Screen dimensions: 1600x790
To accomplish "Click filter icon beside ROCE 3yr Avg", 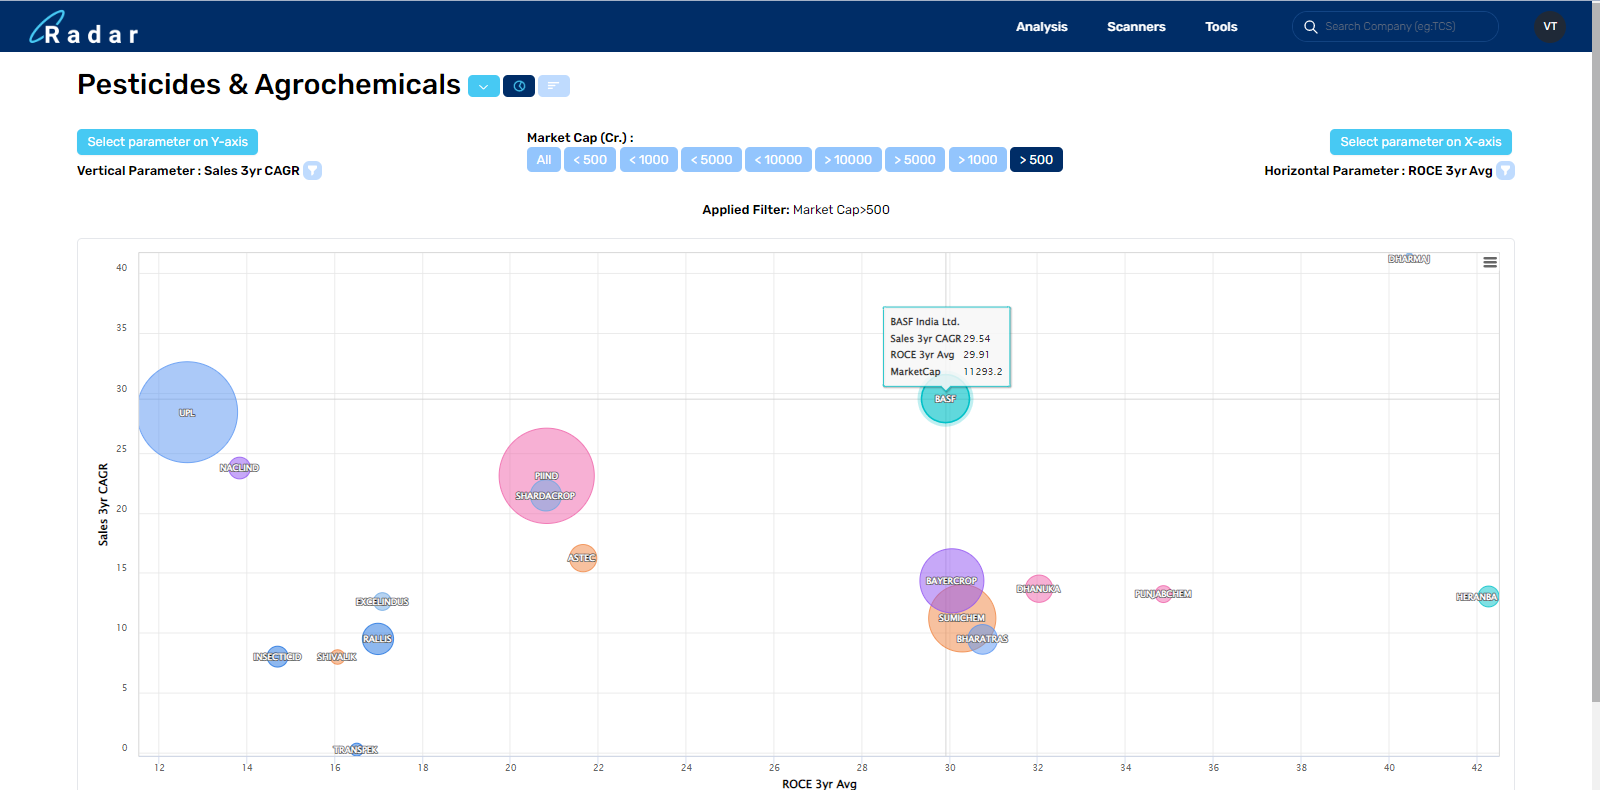I will 1505,171.
